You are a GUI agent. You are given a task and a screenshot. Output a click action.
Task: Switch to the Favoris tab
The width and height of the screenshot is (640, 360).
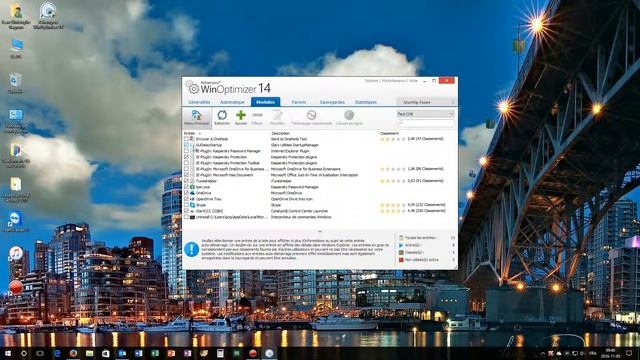pos(299,102)
